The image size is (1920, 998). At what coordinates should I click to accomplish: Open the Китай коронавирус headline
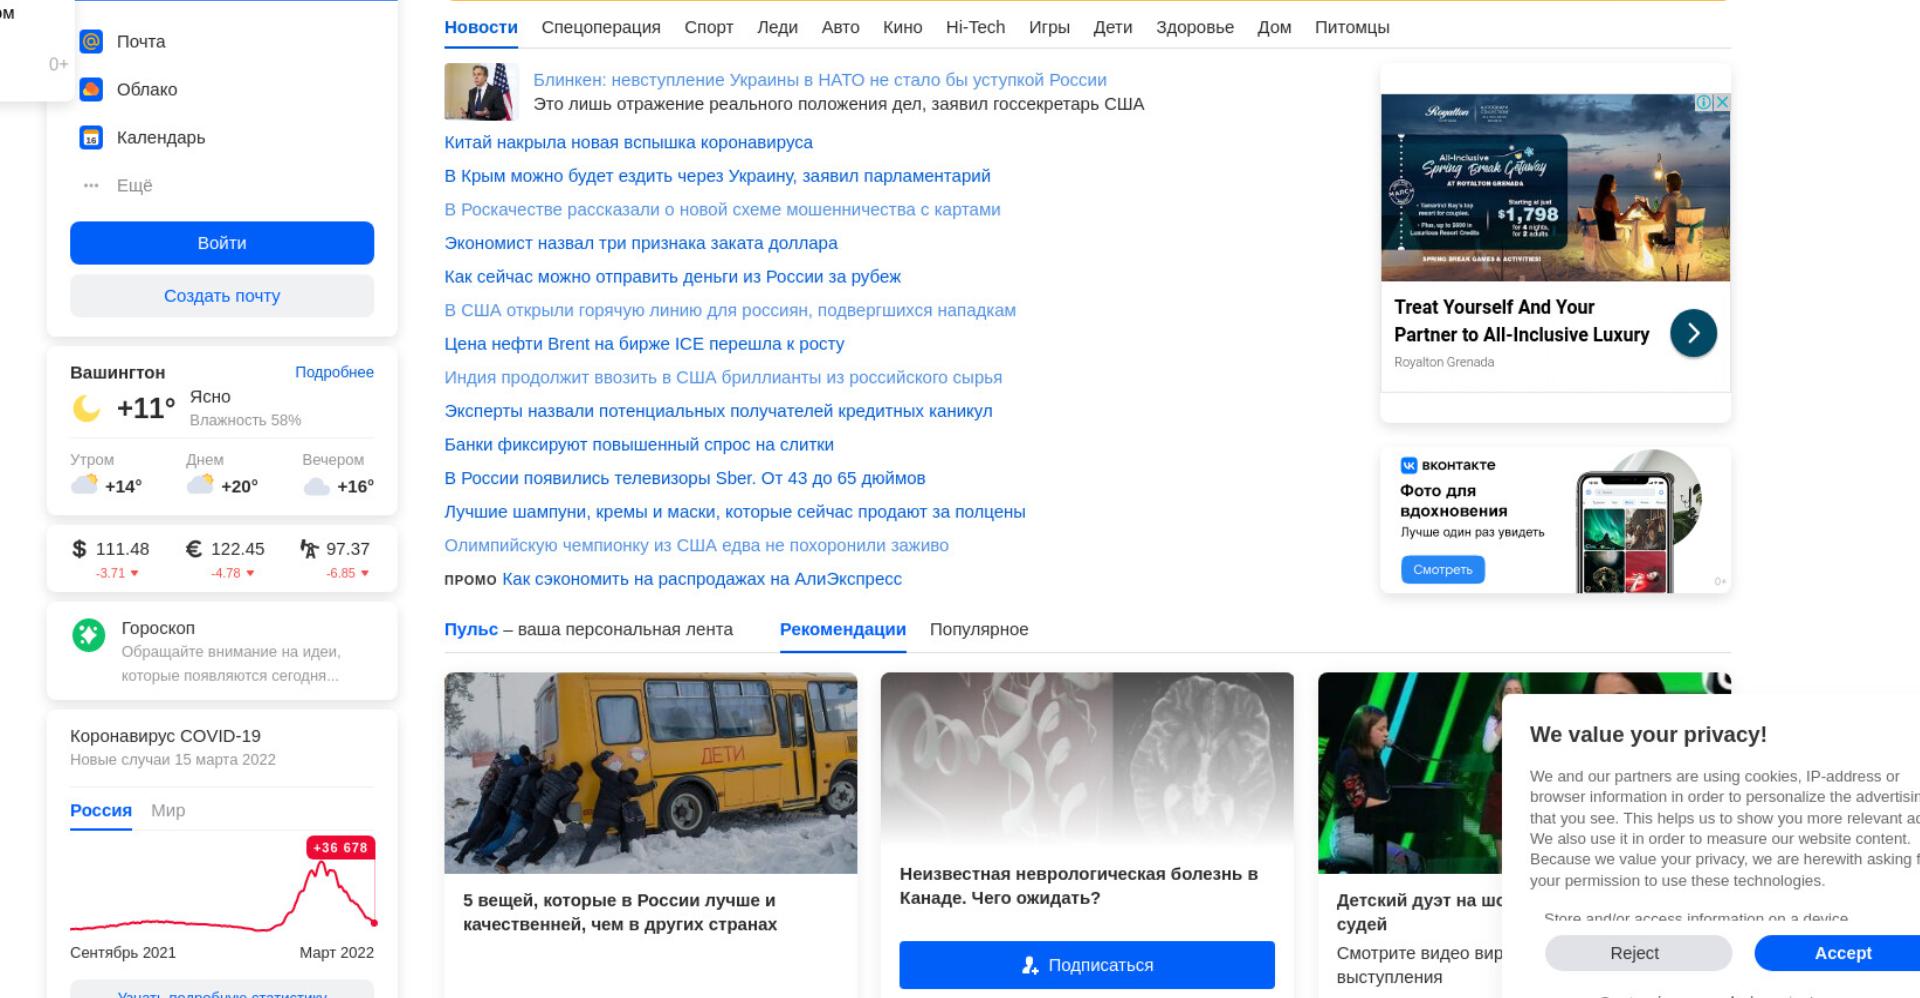[628, 142]
